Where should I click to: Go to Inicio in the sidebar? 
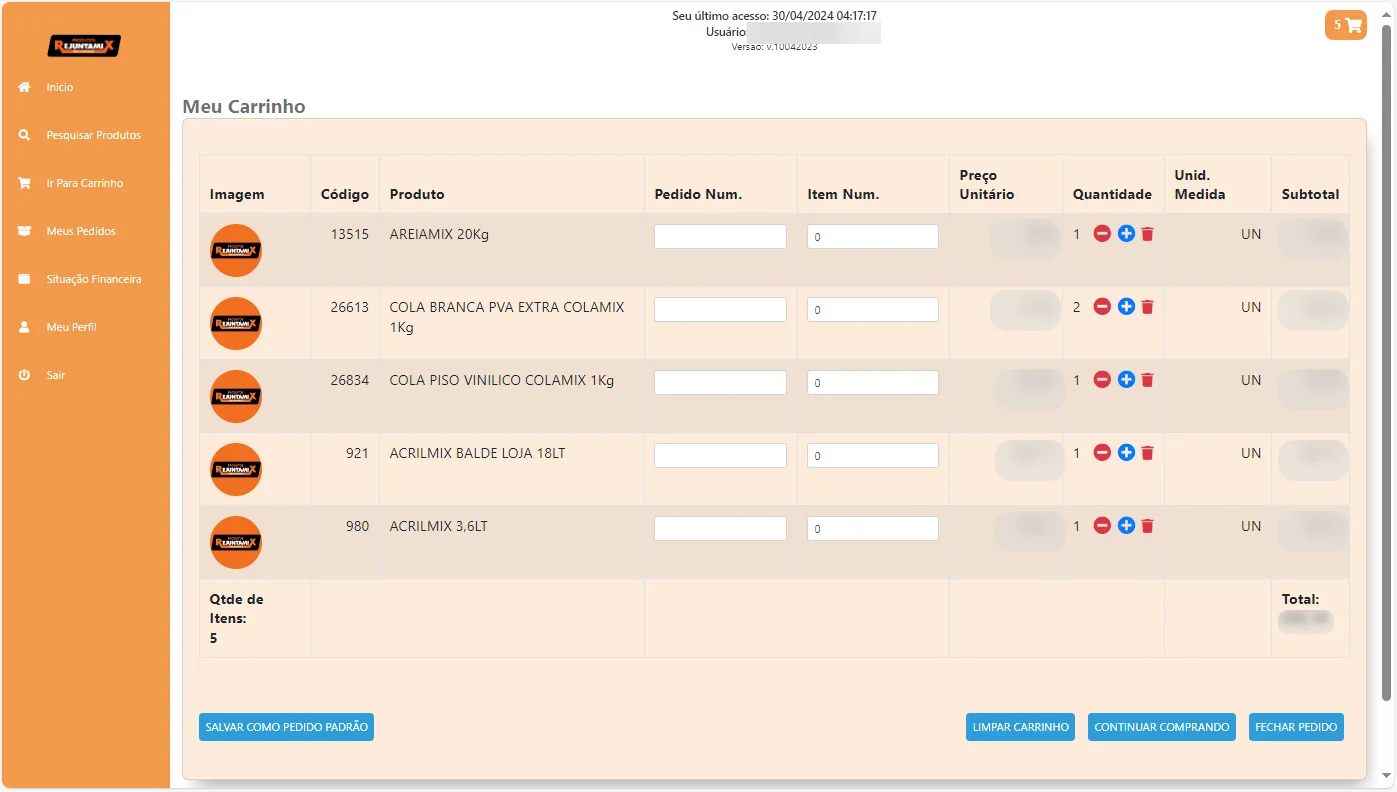click(x=59, y=87)
